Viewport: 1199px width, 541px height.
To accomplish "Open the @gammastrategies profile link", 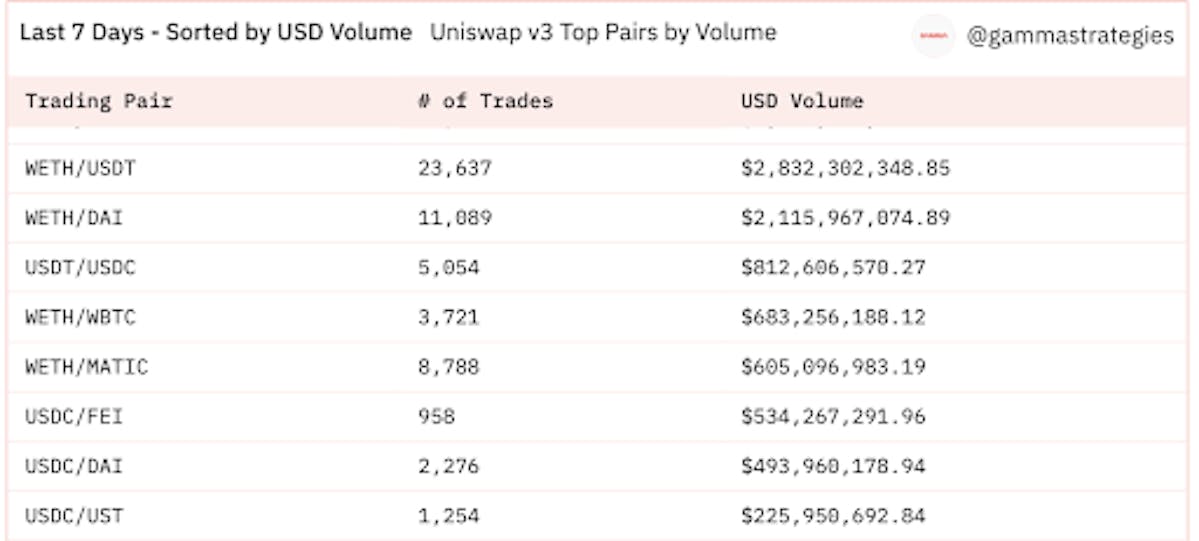I will point(1070,36).
